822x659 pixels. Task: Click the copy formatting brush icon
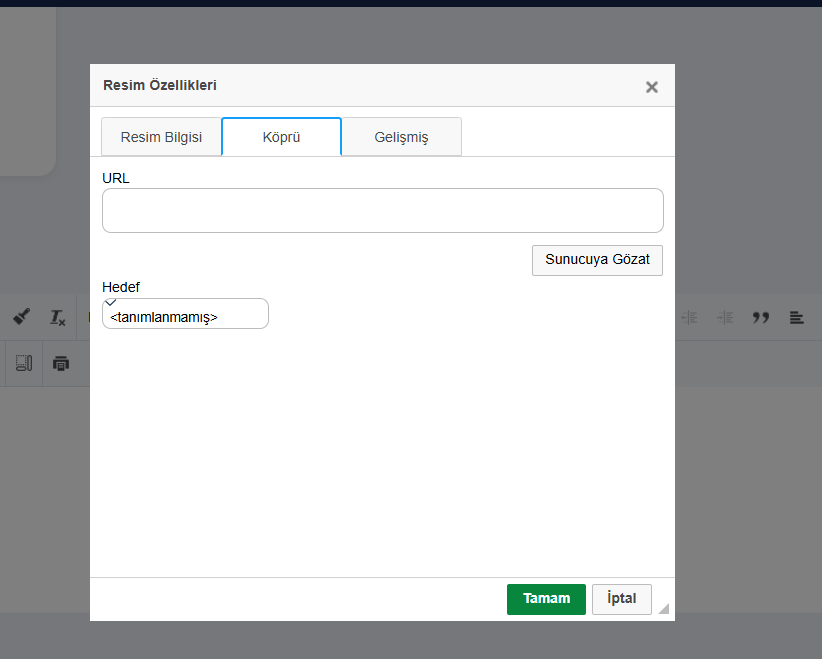[21, 317]
